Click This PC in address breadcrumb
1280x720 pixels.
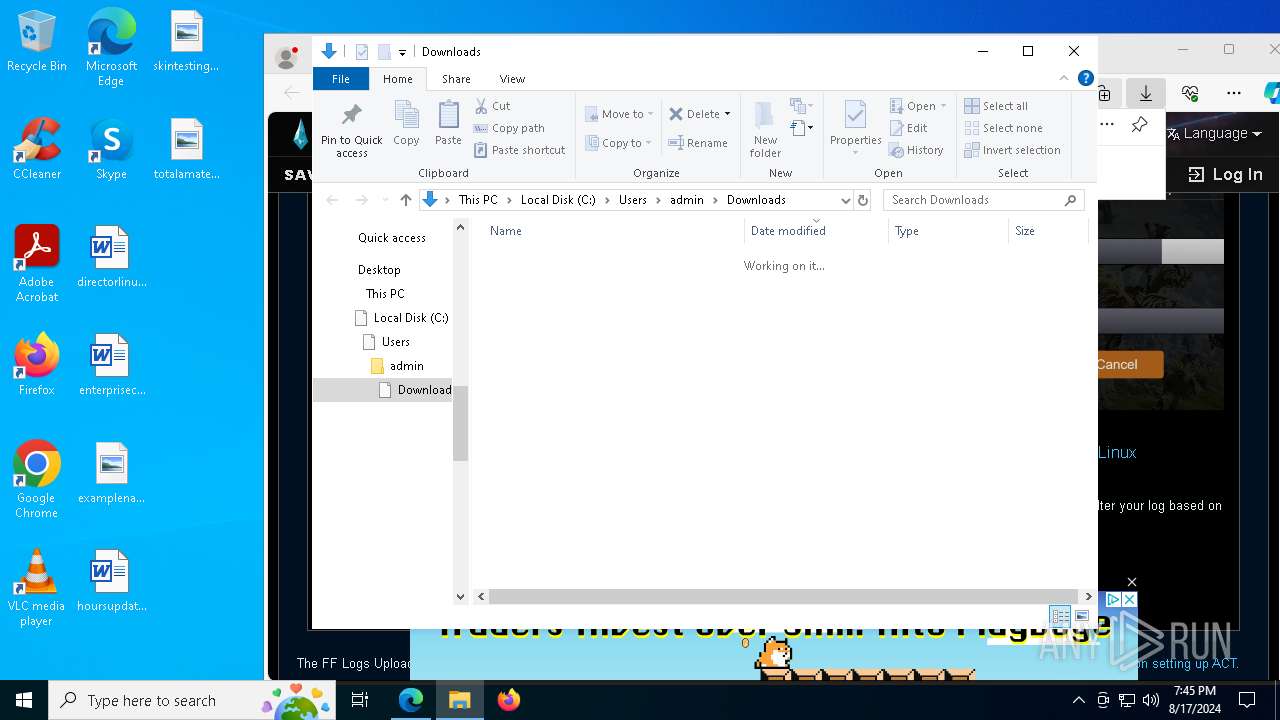tap(478, 200)
